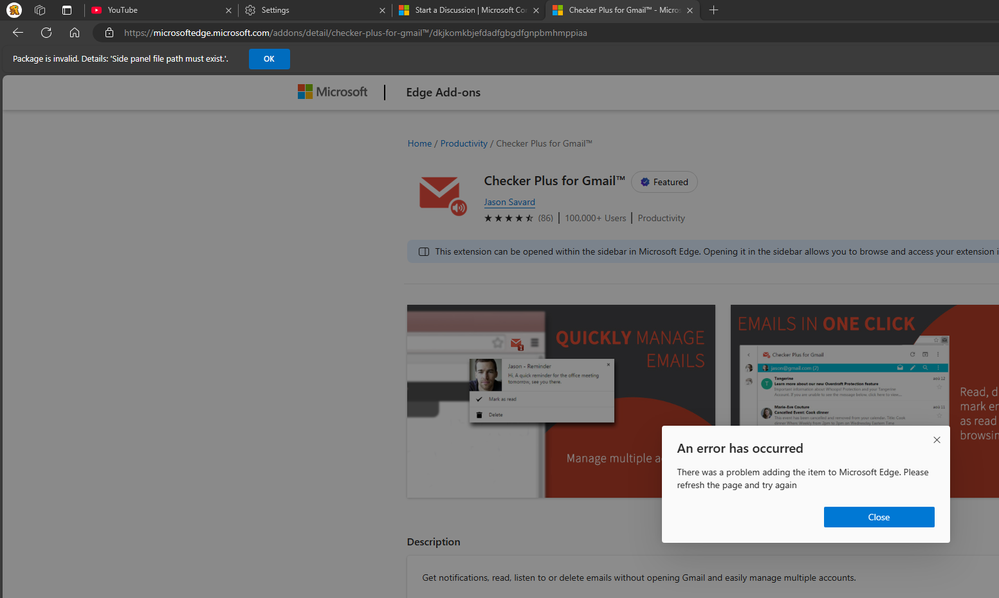This screenshot has height=598, width=999.
Task: Close the Start a Discussion tab
Action: click(x=536, y=10)
